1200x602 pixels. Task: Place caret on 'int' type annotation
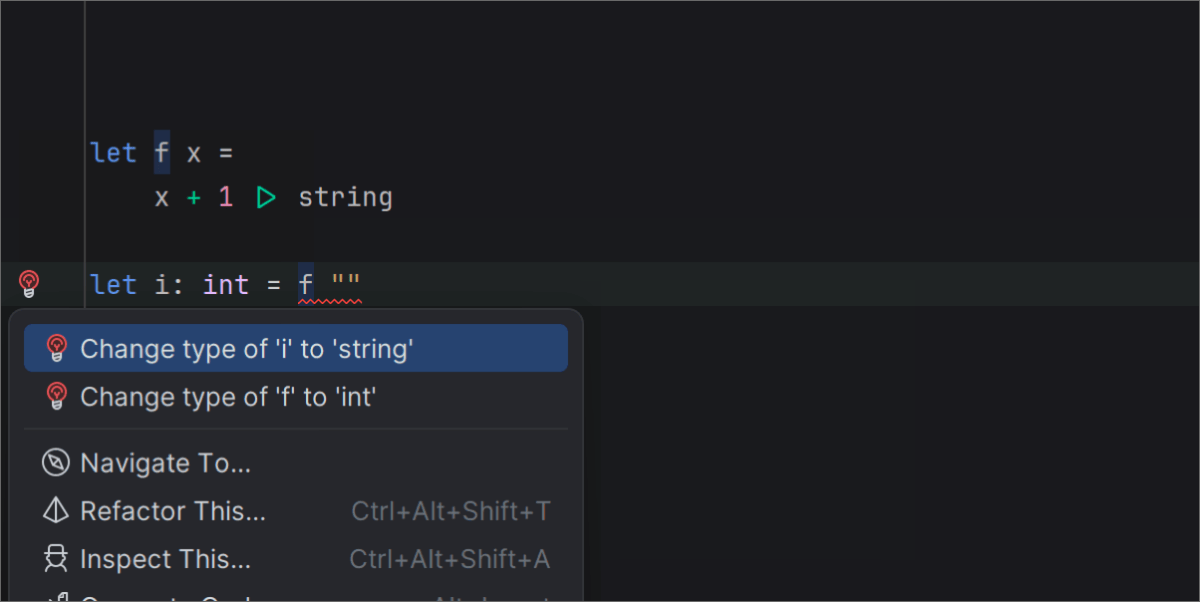[x=226, y=285]
